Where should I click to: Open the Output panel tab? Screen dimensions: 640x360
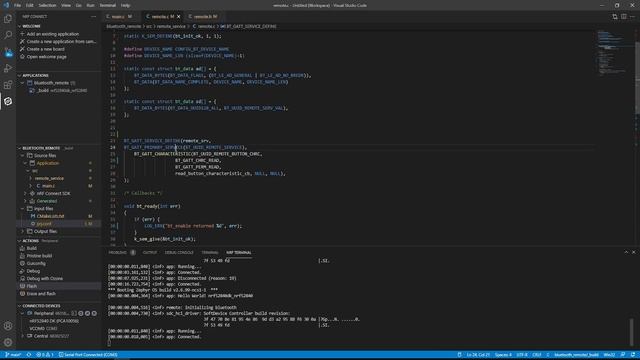coord(149,253)
